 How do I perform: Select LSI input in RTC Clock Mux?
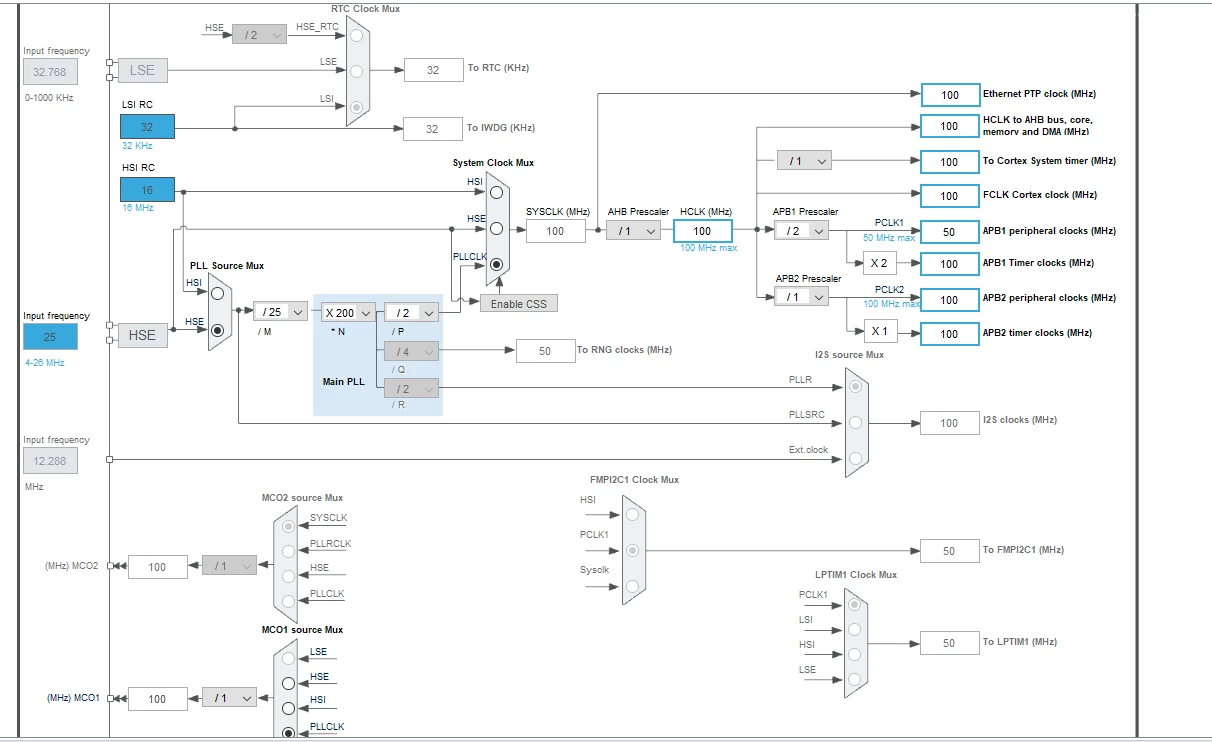(x=356, y=107)
